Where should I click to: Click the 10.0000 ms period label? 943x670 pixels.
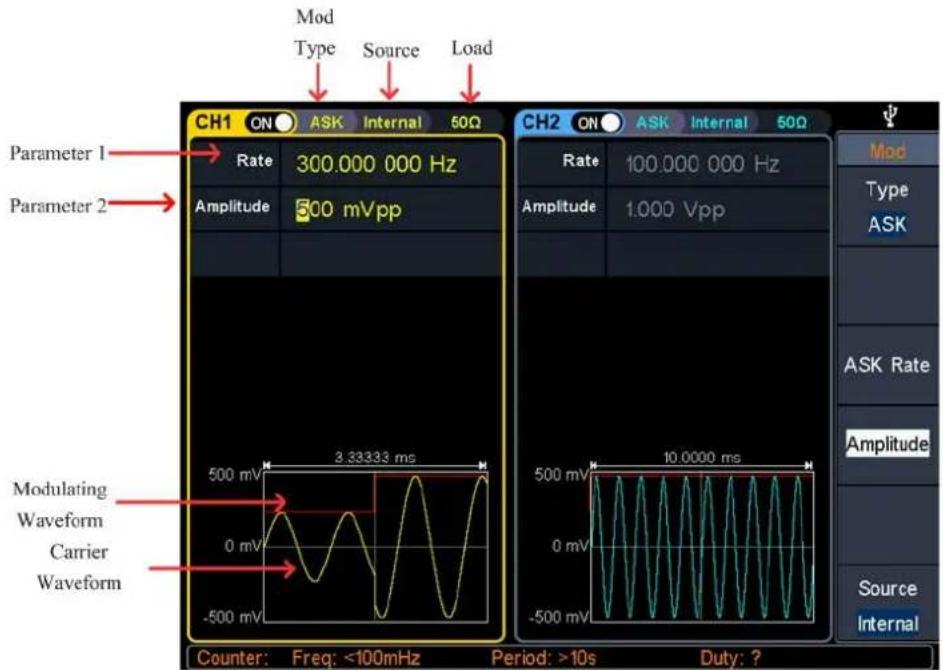702,458
